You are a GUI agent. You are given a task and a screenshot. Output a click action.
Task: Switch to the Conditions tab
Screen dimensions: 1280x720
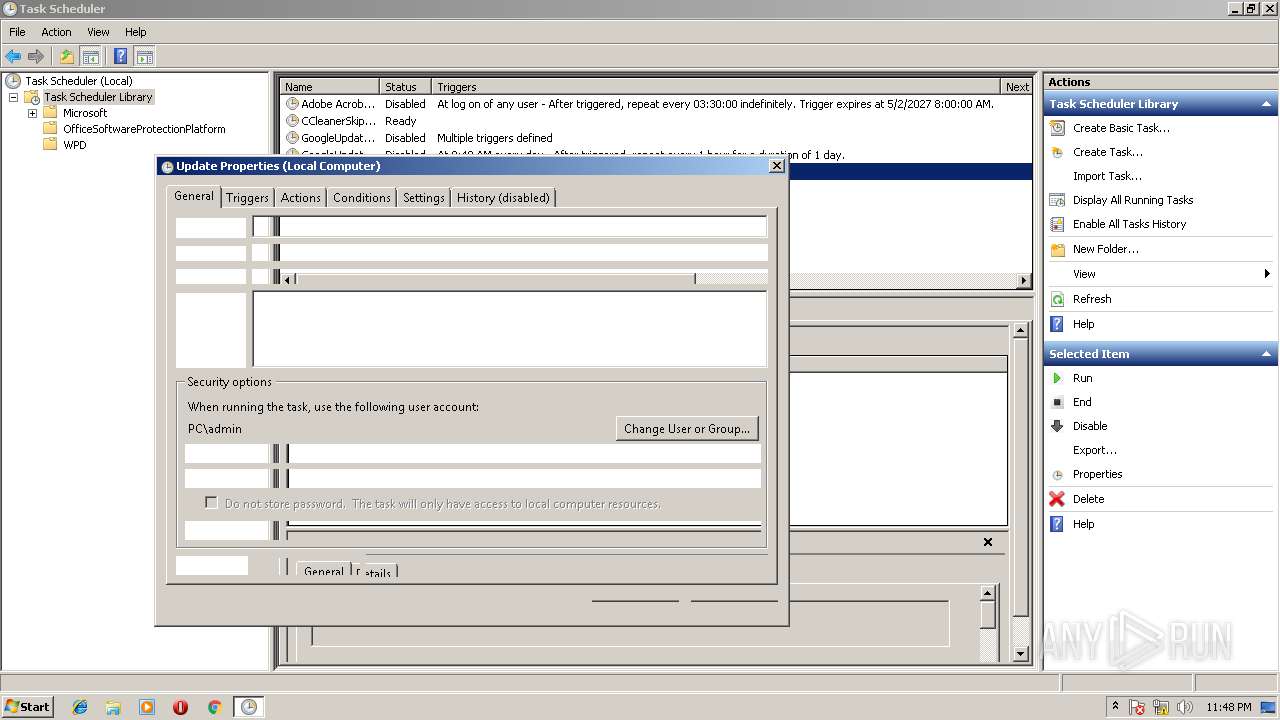tap(362, 198)
